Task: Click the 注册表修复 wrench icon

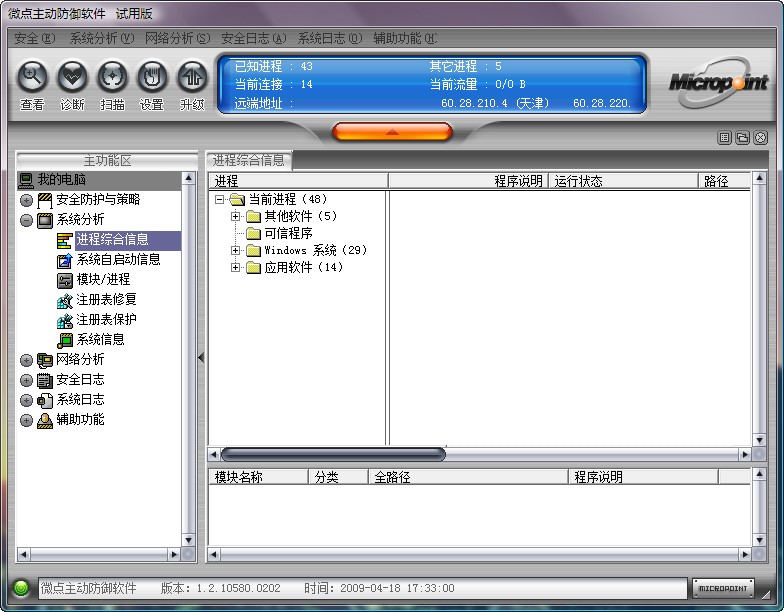Action: tap(64, 300)
